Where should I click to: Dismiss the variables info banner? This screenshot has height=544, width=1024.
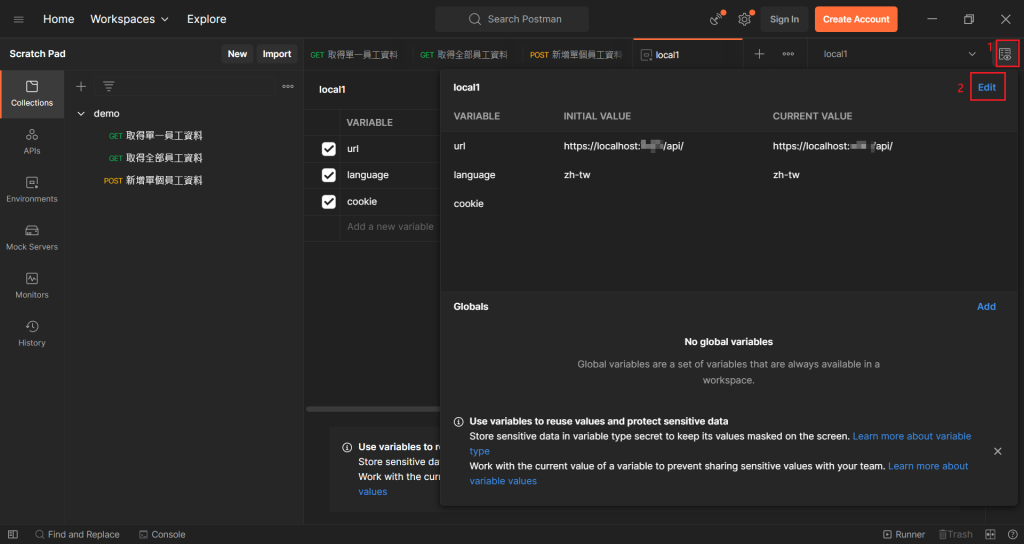point(998,451)
